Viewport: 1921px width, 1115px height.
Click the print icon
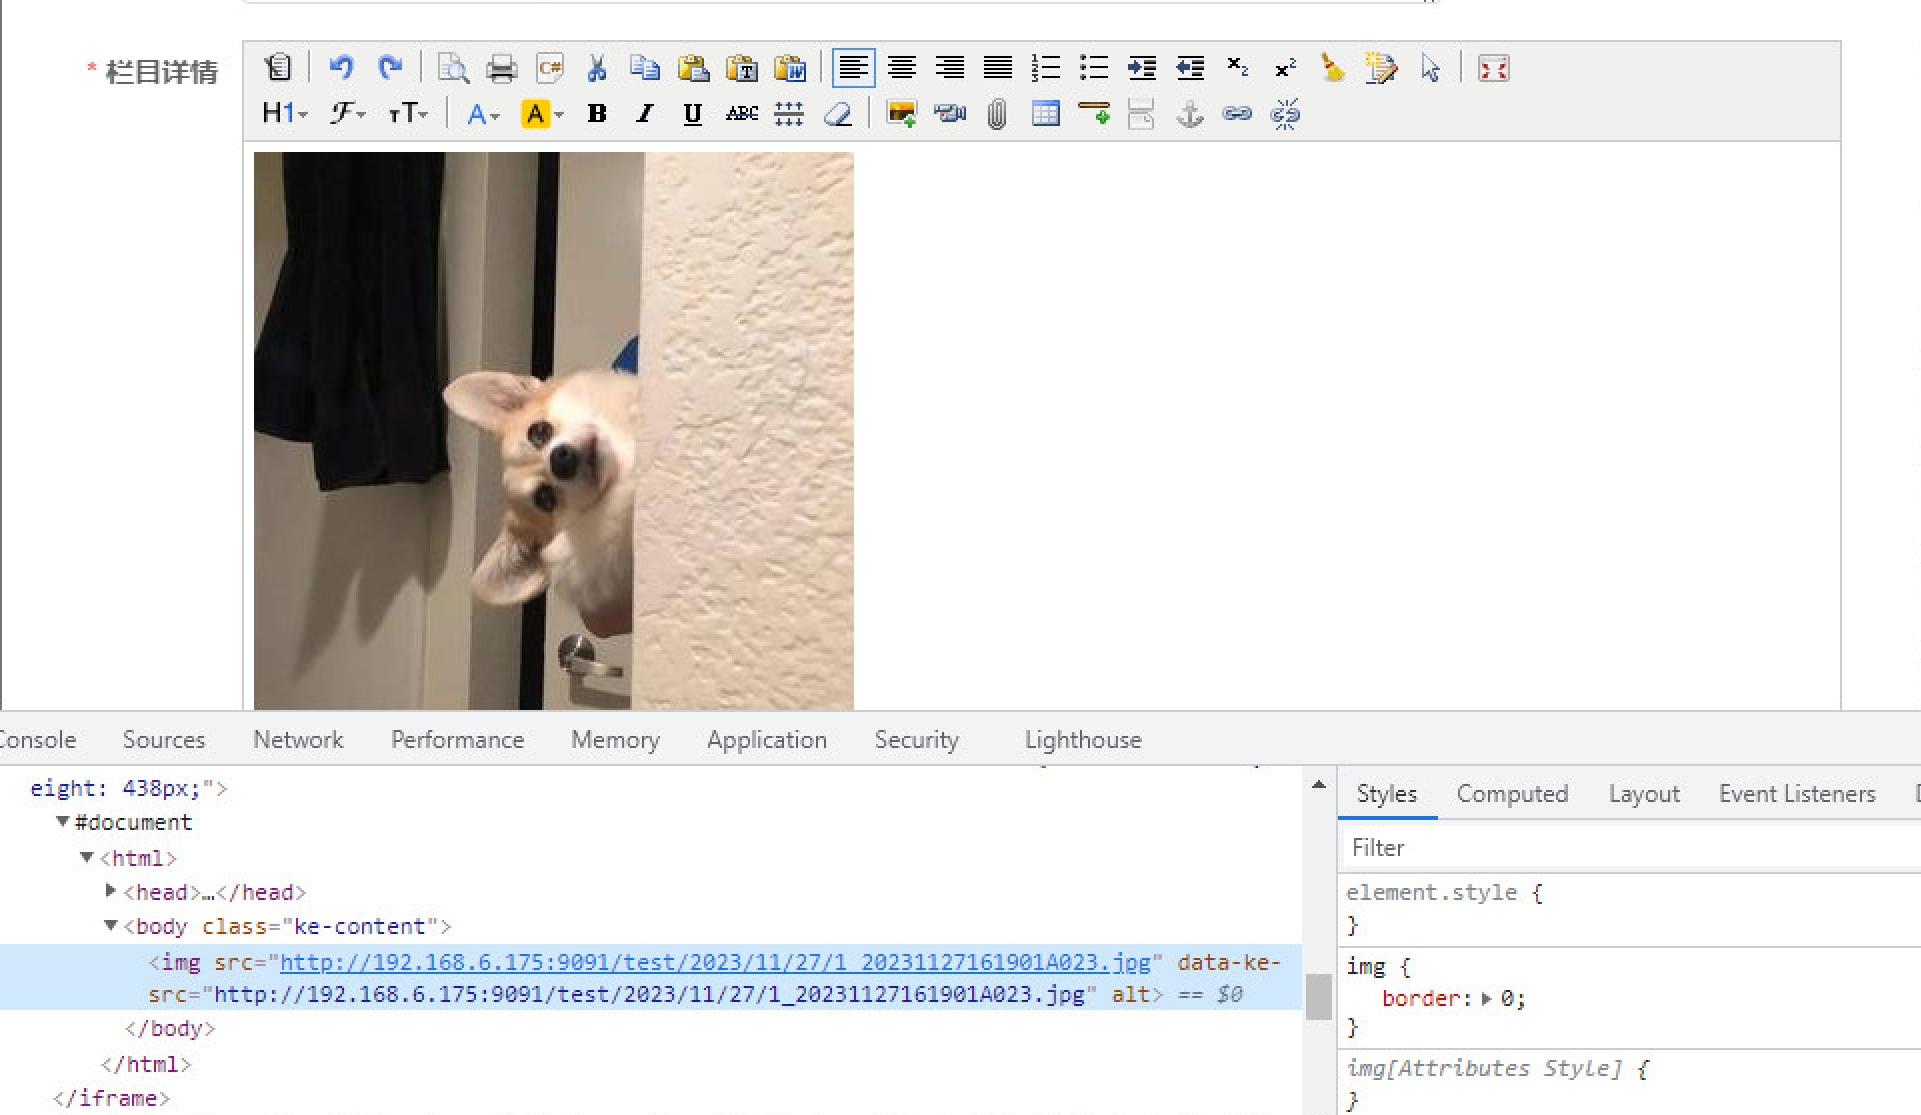click(x=501, y=68)
